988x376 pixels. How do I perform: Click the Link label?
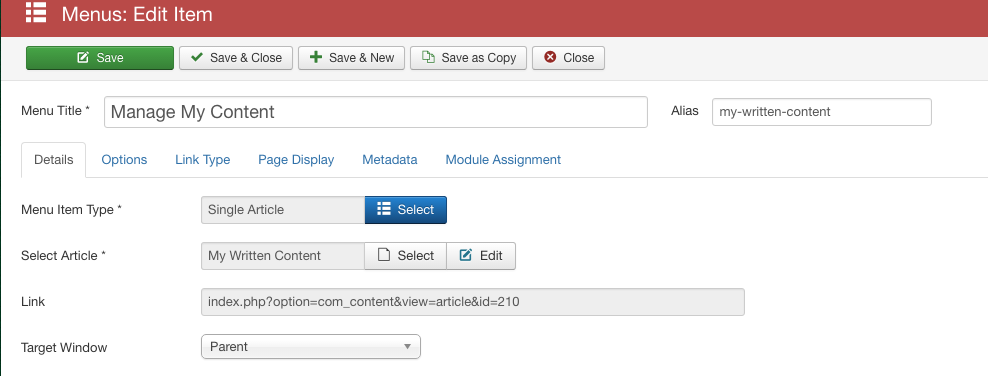(33, 302)
